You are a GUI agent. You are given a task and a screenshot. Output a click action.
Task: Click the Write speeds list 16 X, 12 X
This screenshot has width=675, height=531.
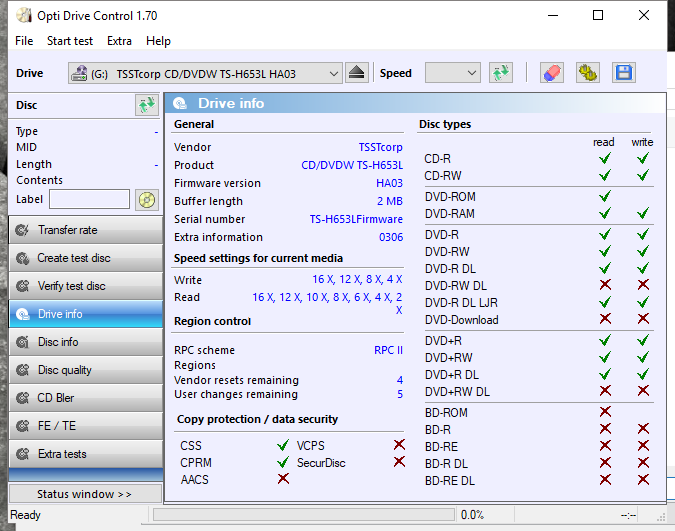357,279
